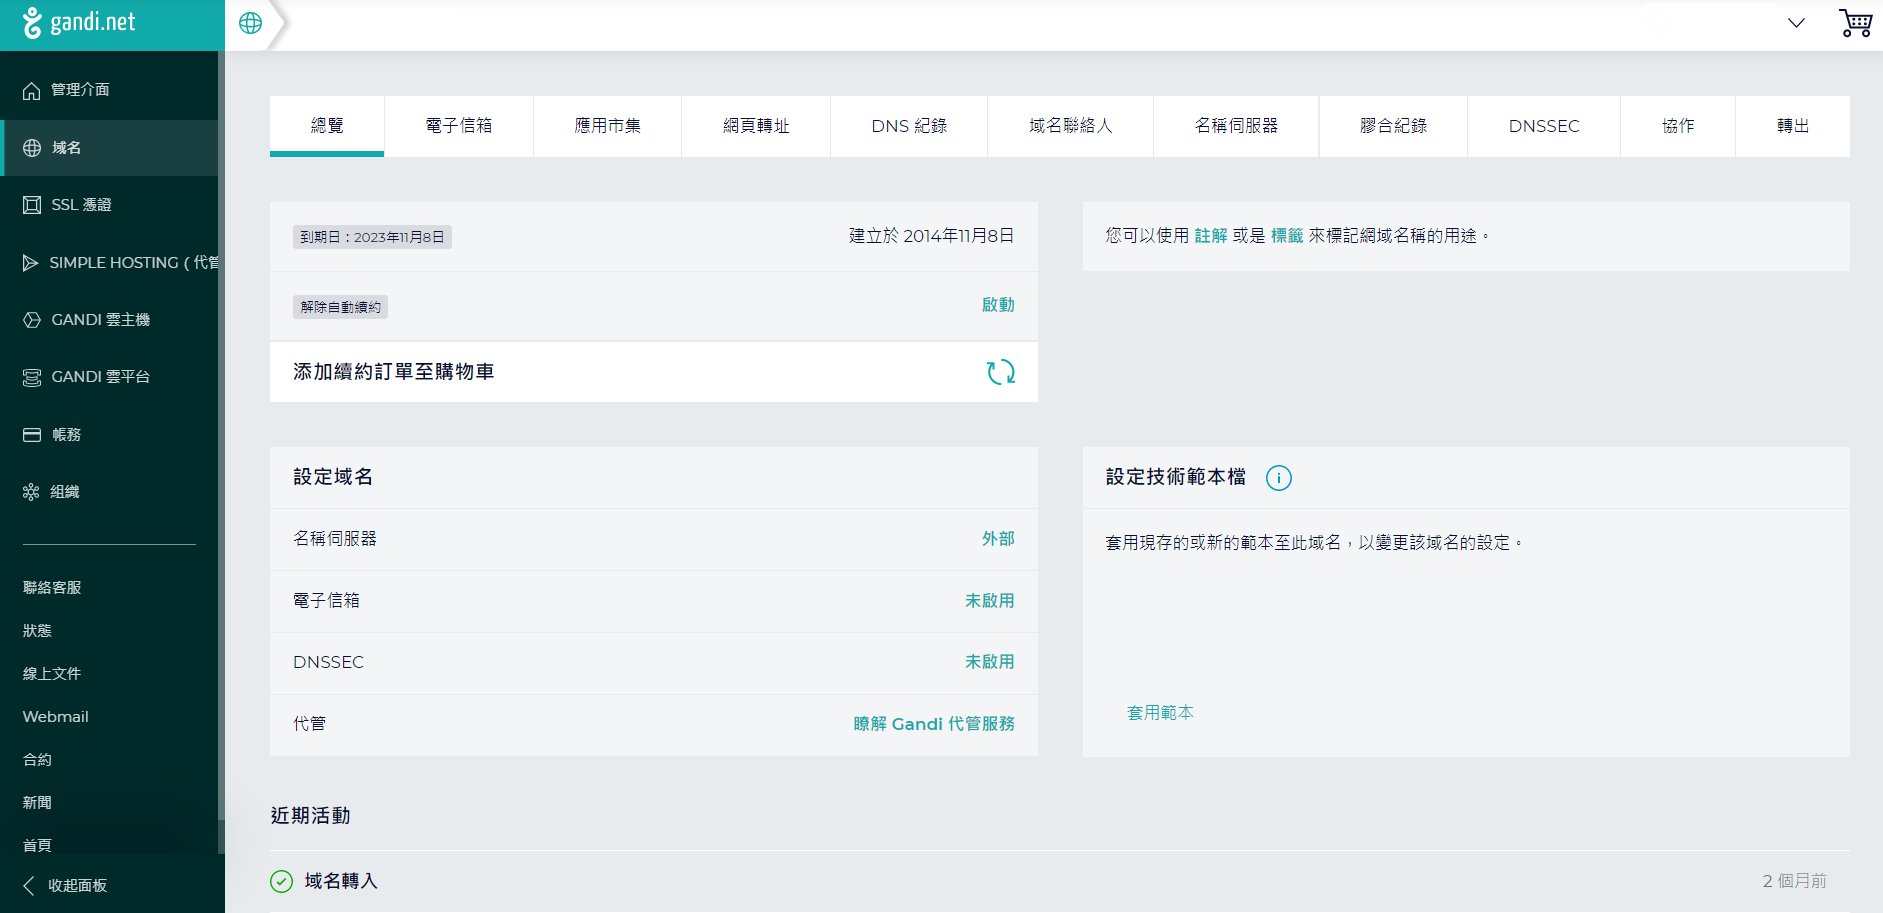
Task: Expand the account dropdown chevron
Action: (x=1796, y=23)
